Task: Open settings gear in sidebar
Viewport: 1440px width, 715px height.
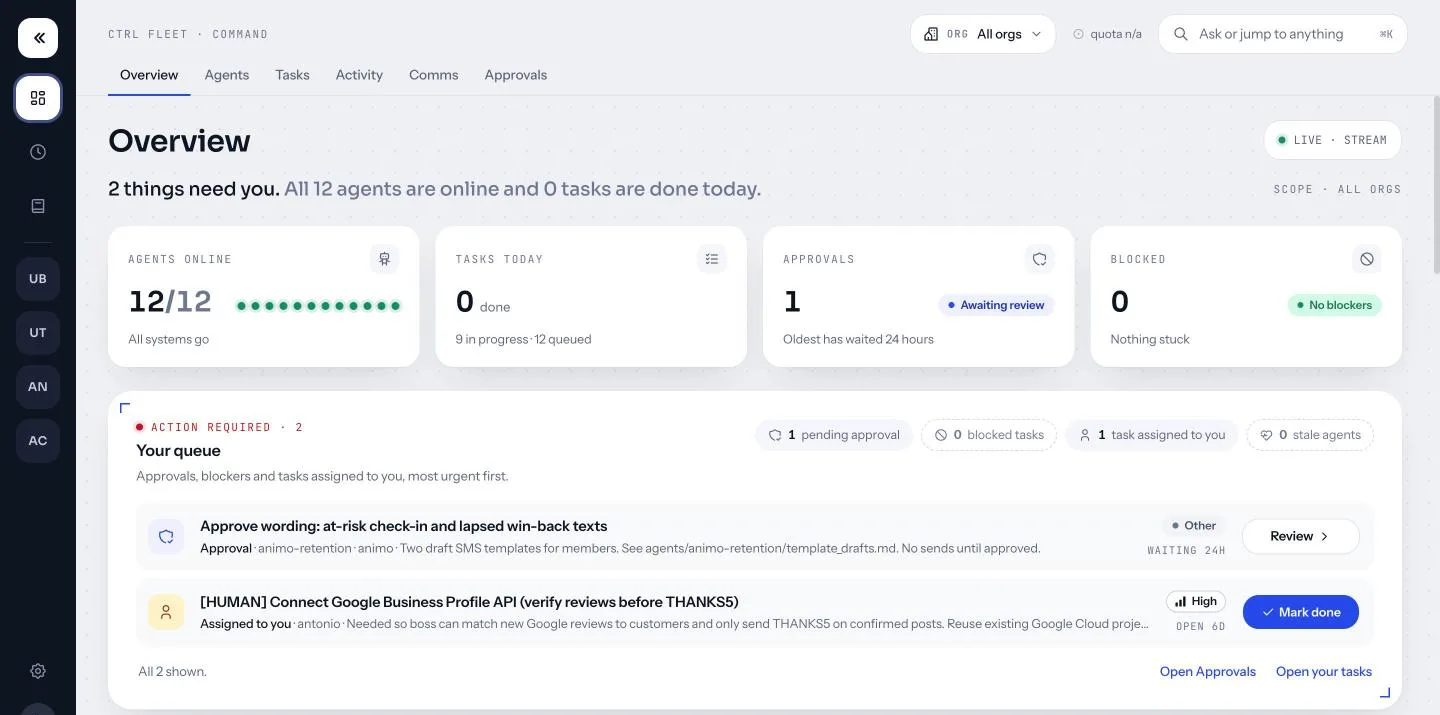Action: pos(38,671)
